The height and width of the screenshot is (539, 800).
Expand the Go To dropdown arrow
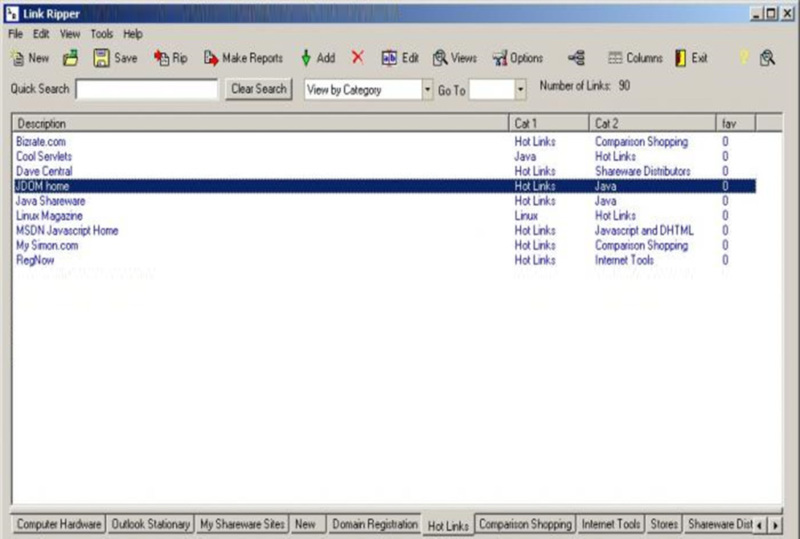(520, 90)
